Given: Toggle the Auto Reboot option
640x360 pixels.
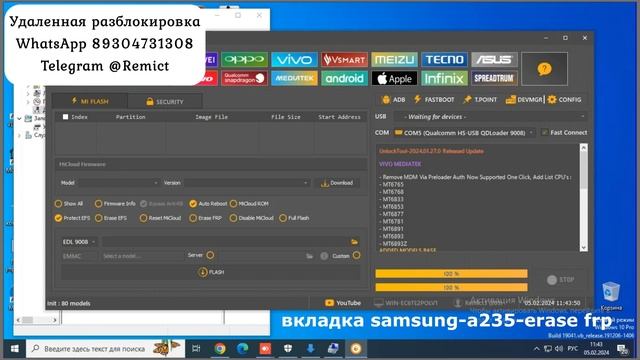Looking at the screenshot, I should [x=208, y=204].
